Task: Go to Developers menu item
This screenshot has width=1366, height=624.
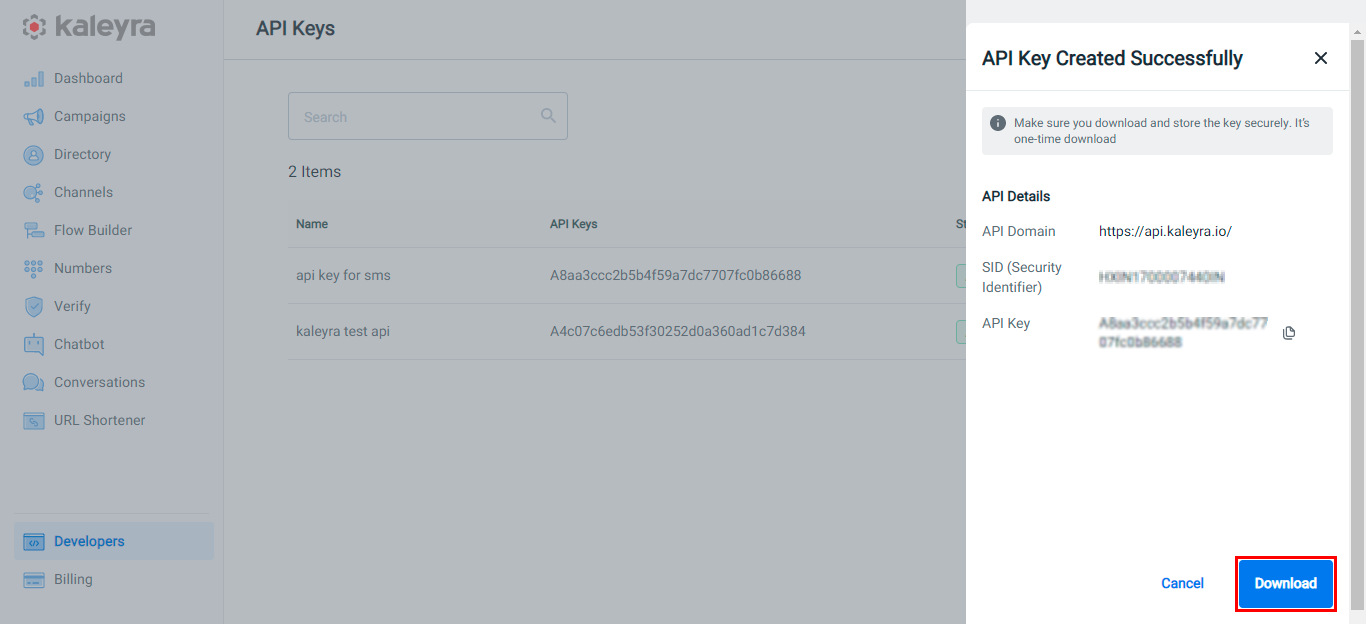Action: 114,541
